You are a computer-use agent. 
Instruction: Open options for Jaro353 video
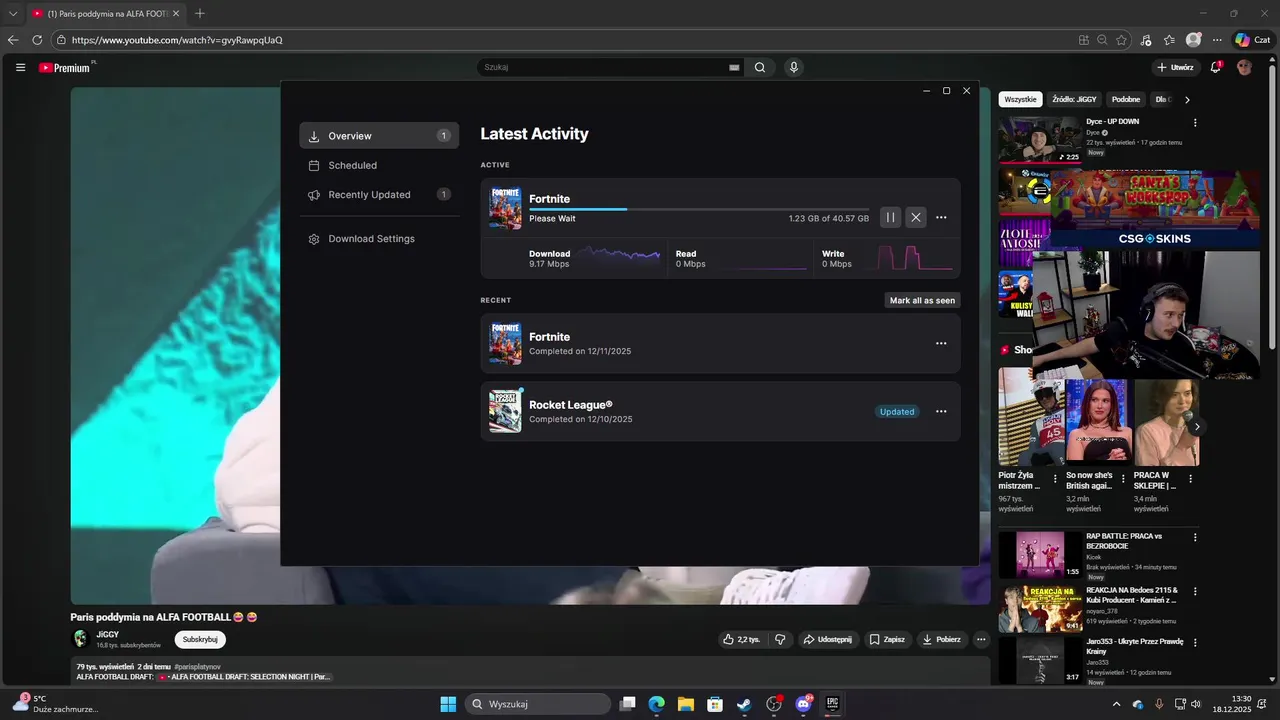(1194, 643)
